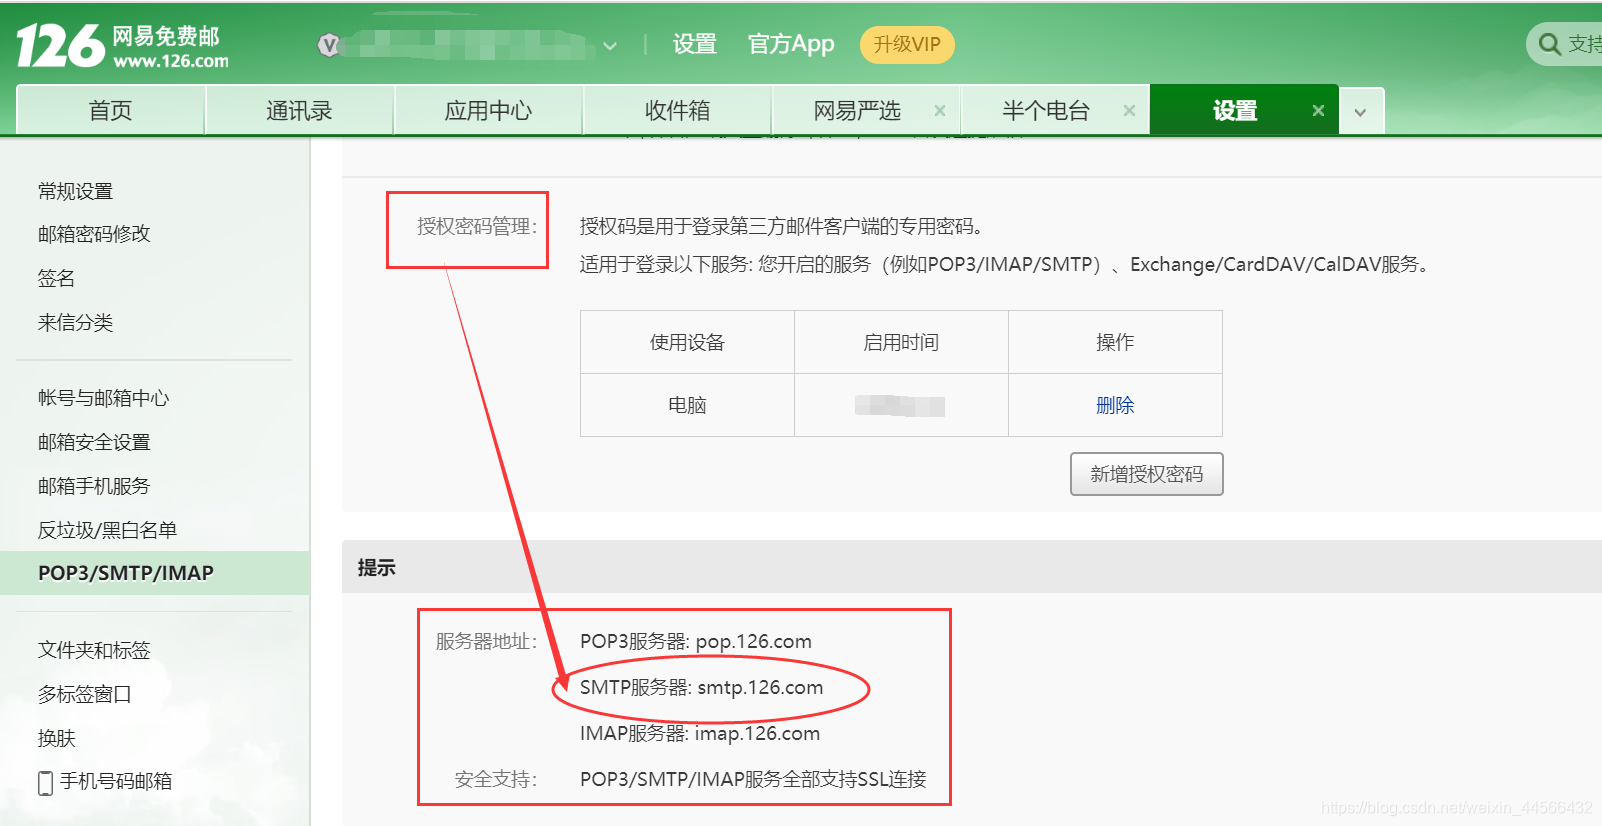Click the 电脑 cell in device table
The height and width of the screenshot is (826, 1602).
[x=687, y=405]
